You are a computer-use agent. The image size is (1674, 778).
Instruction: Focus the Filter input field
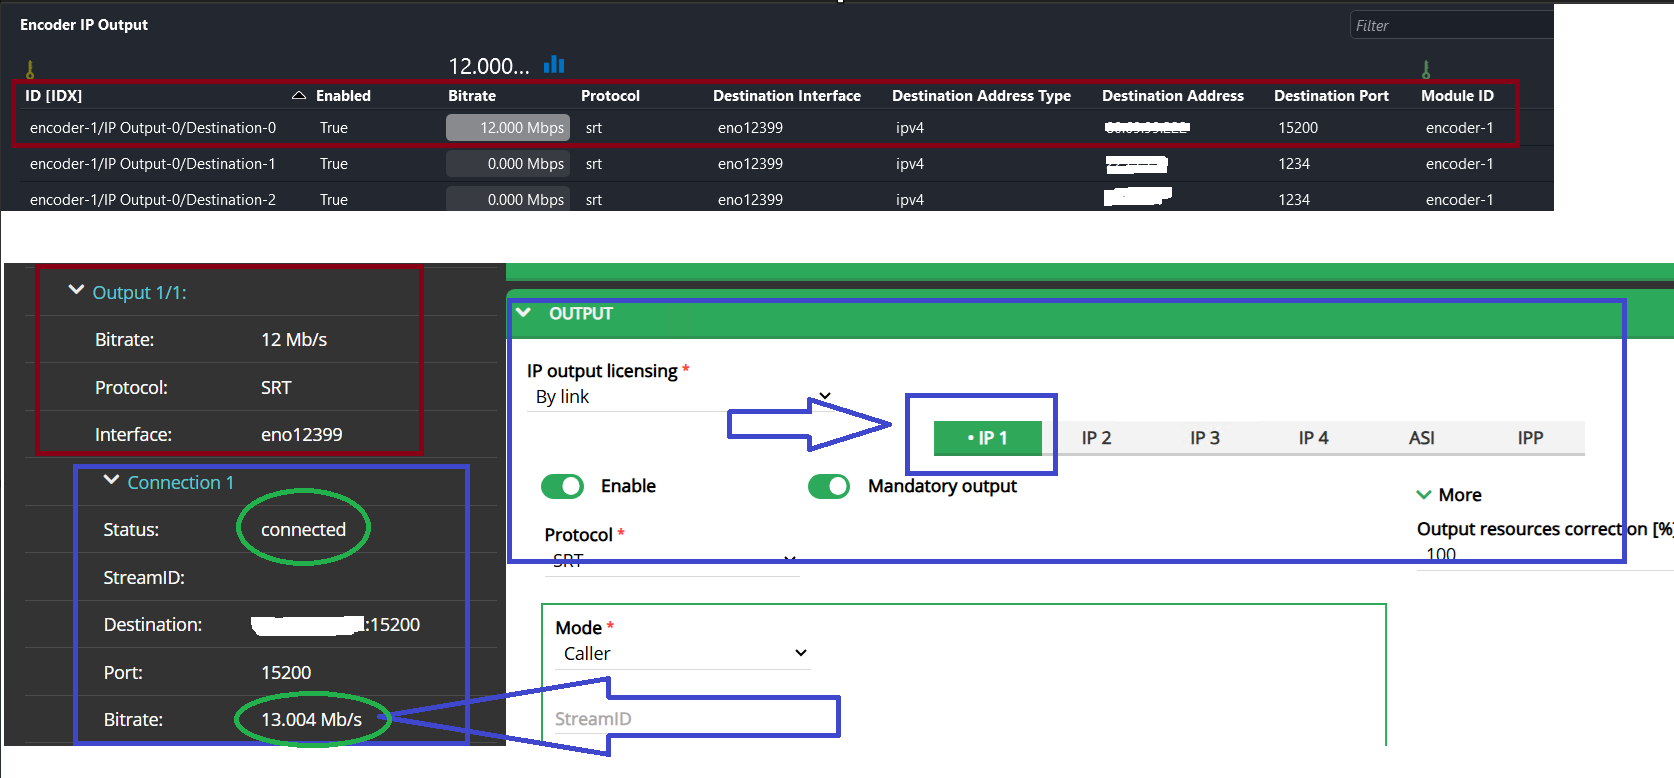pyautogui.click(x=1452, y=25)
